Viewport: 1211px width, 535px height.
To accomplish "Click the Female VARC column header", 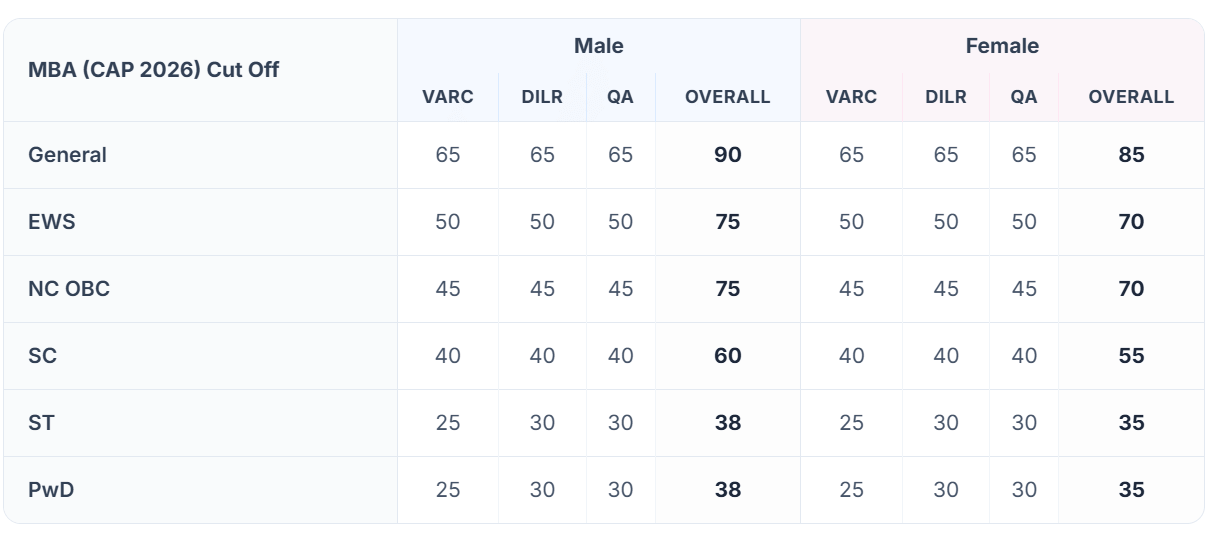I will pyautogui.click(x=851, y=97).
